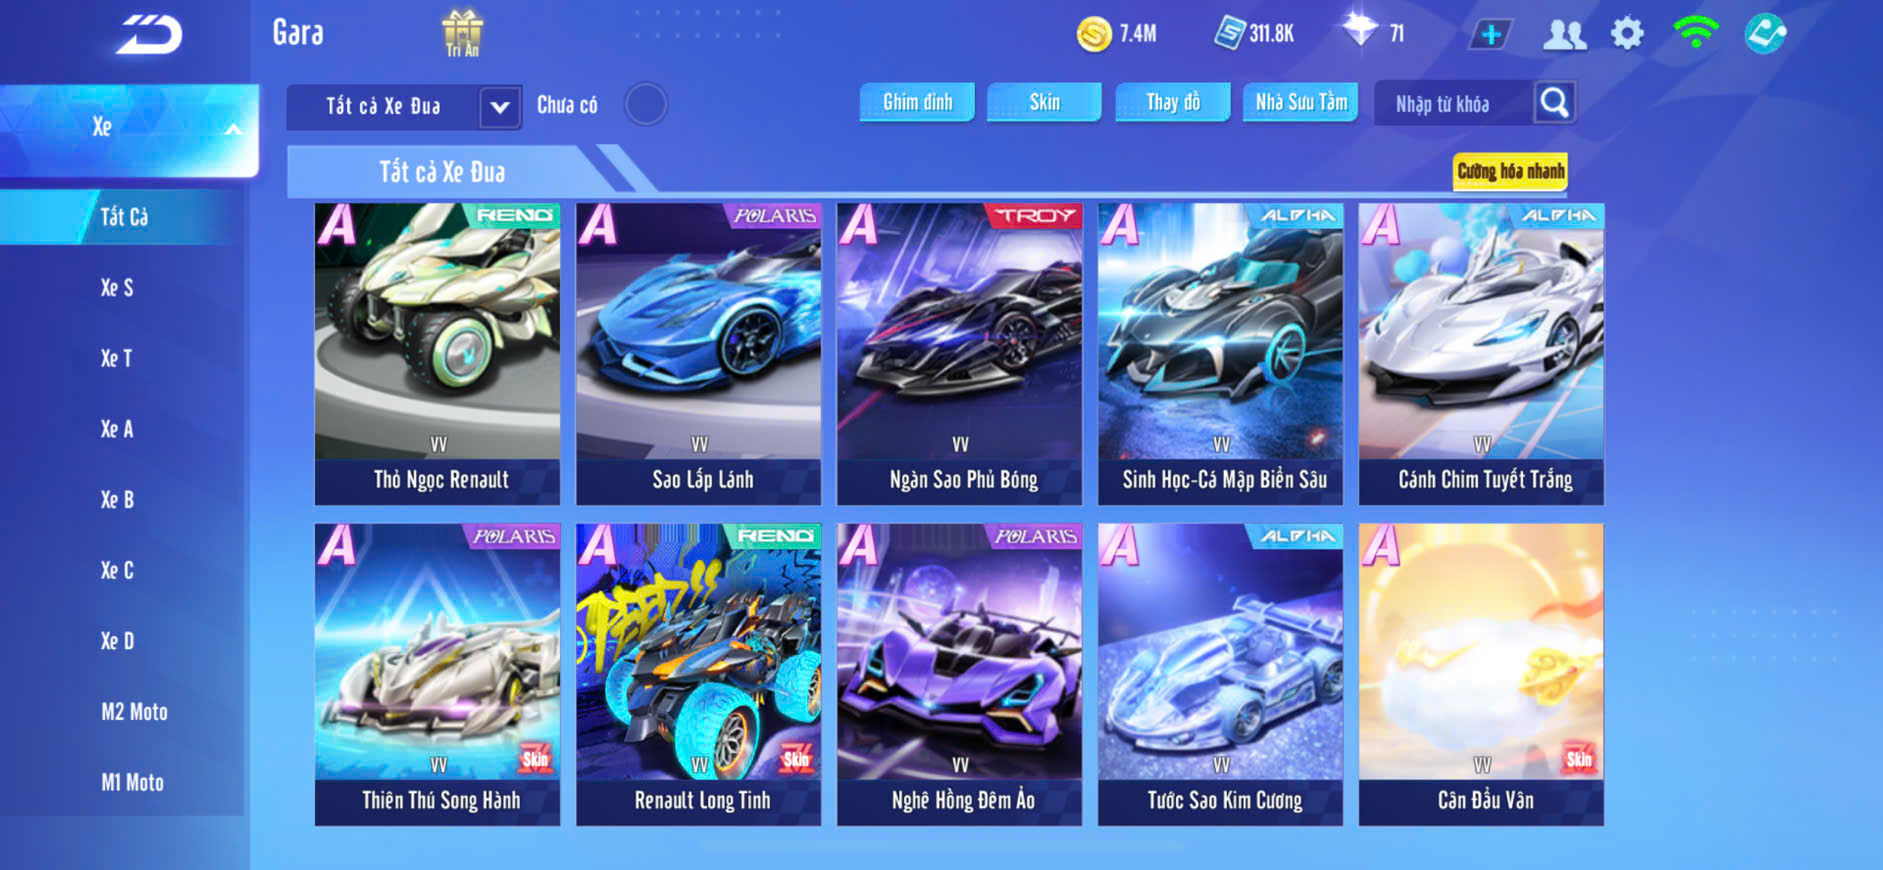Select the M2 Moto category
Screen dimensions: 1883x870
coord(134,712)
